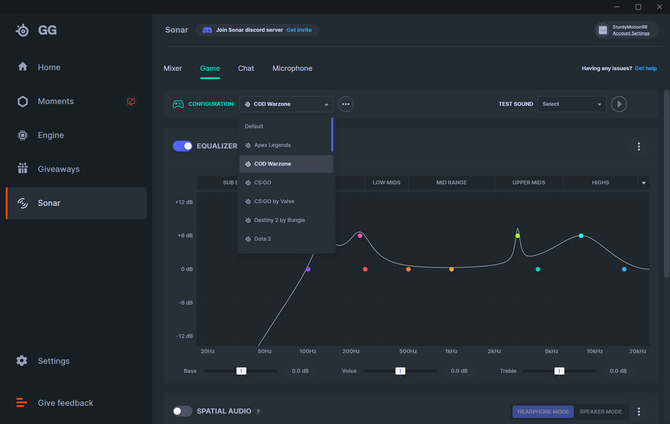Select the yellow EQ point at 1kHz
This screenshot has width=670, height=424.
pyautogui.click(x=451, y=269)
